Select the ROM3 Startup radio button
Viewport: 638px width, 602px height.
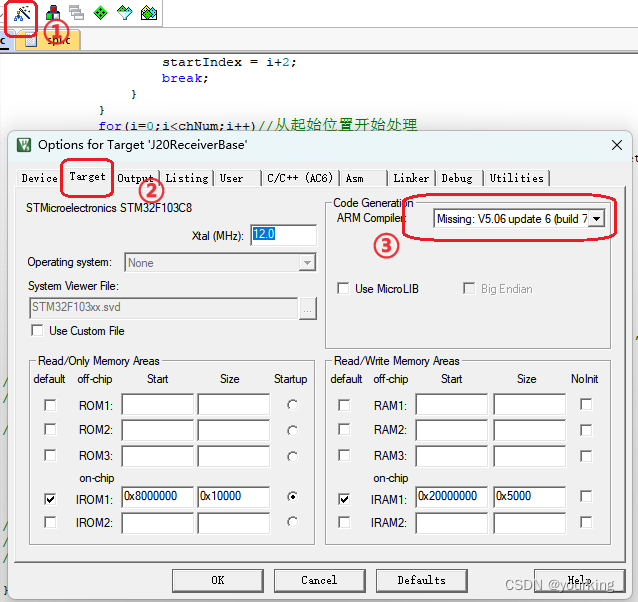[x=292, y=456]
